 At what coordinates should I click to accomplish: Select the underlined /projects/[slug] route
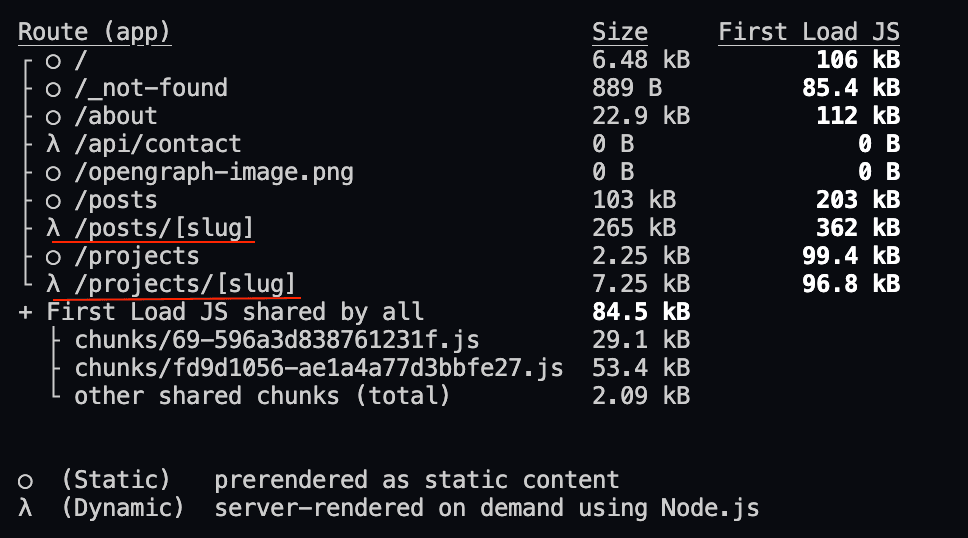pos(185,284)
